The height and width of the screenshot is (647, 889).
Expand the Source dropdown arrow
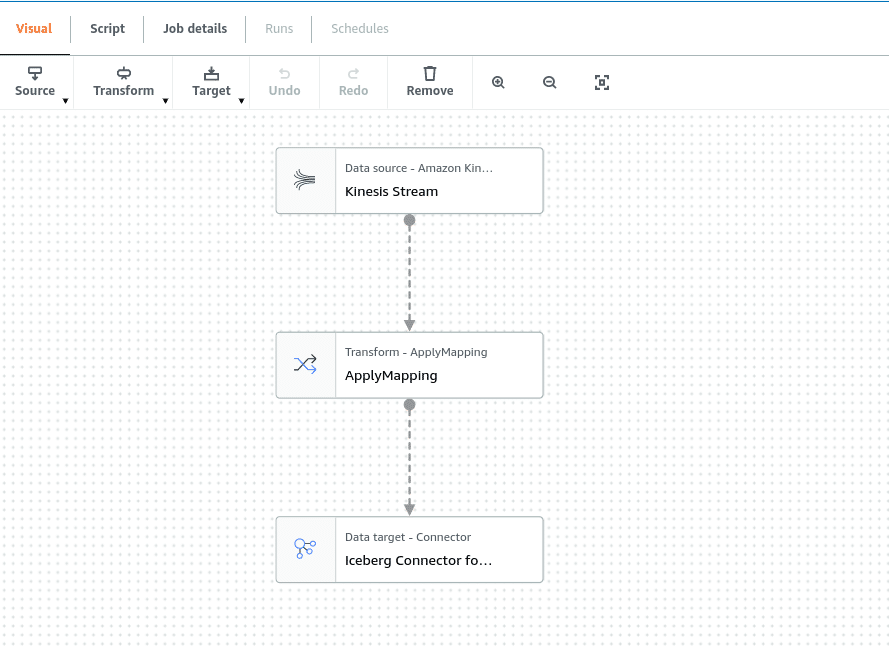point(65,101)
